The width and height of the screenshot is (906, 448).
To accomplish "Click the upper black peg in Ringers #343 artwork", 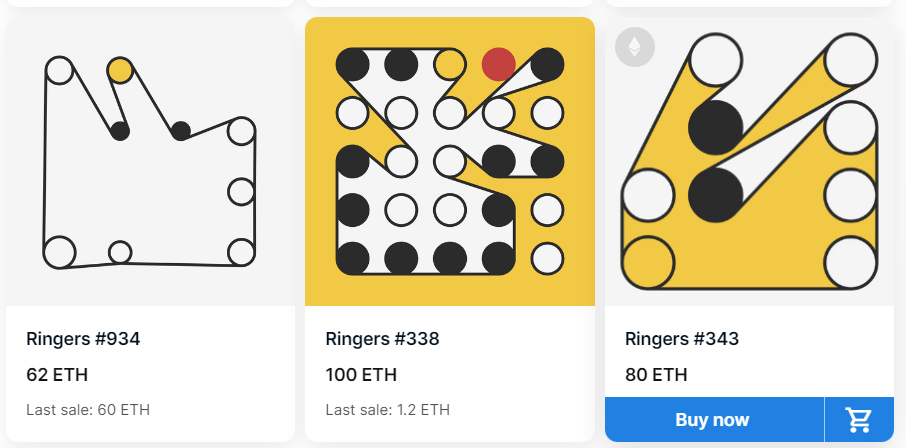I will (x=715, y=128).
